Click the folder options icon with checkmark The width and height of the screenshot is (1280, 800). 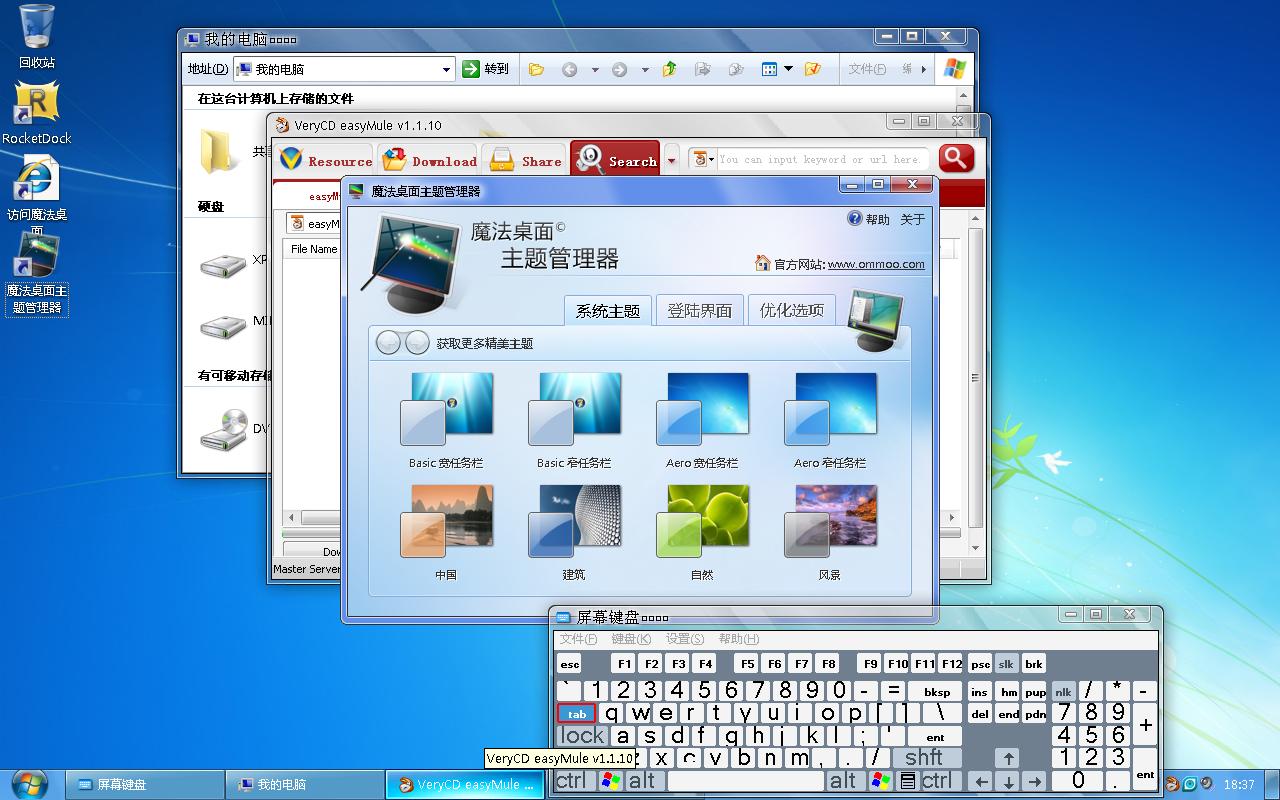[x=812, y=69]
